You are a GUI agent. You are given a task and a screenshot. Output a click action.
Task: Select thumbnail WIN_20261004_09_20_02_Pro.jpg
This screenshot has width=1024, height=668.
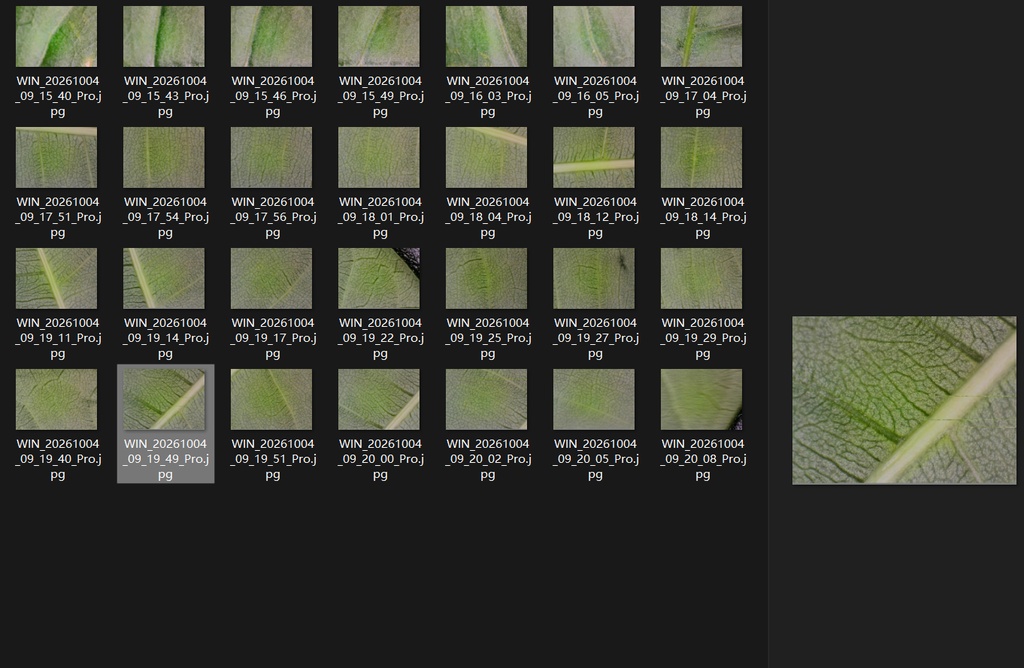click(x=487, y=400)
